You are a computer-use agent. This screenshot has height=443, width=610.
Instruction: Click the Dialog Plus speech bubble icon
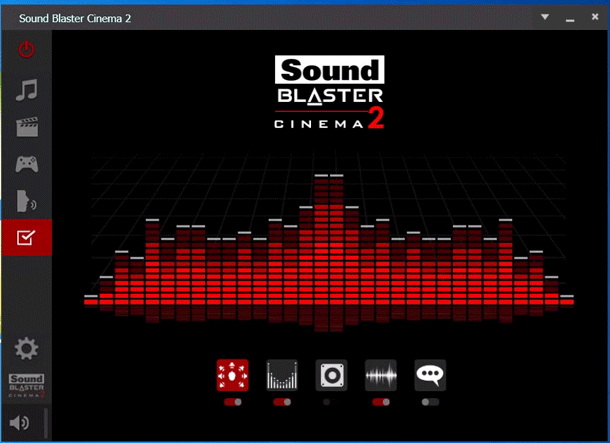pos(430,374)
